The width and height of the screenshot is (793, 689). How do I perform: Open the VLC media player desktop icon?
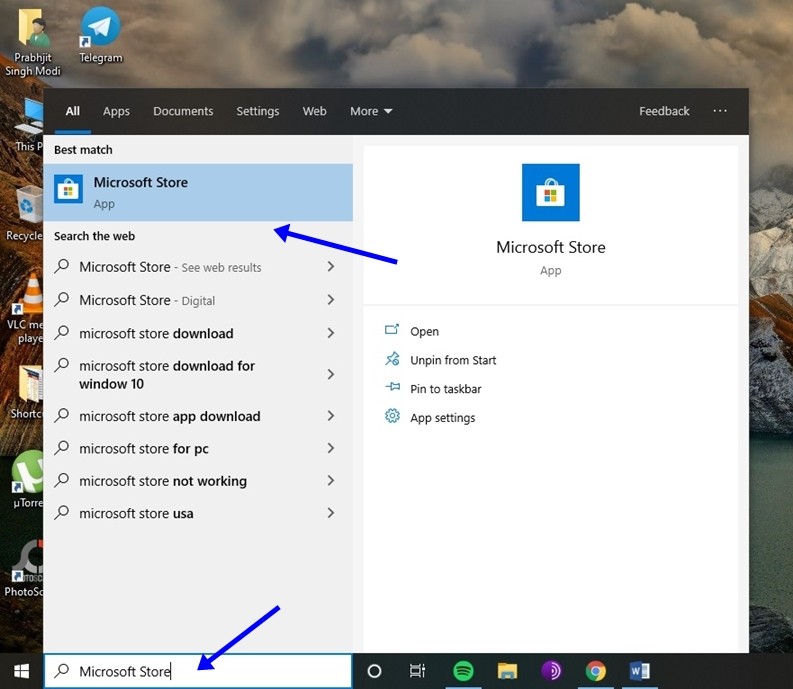24,309
